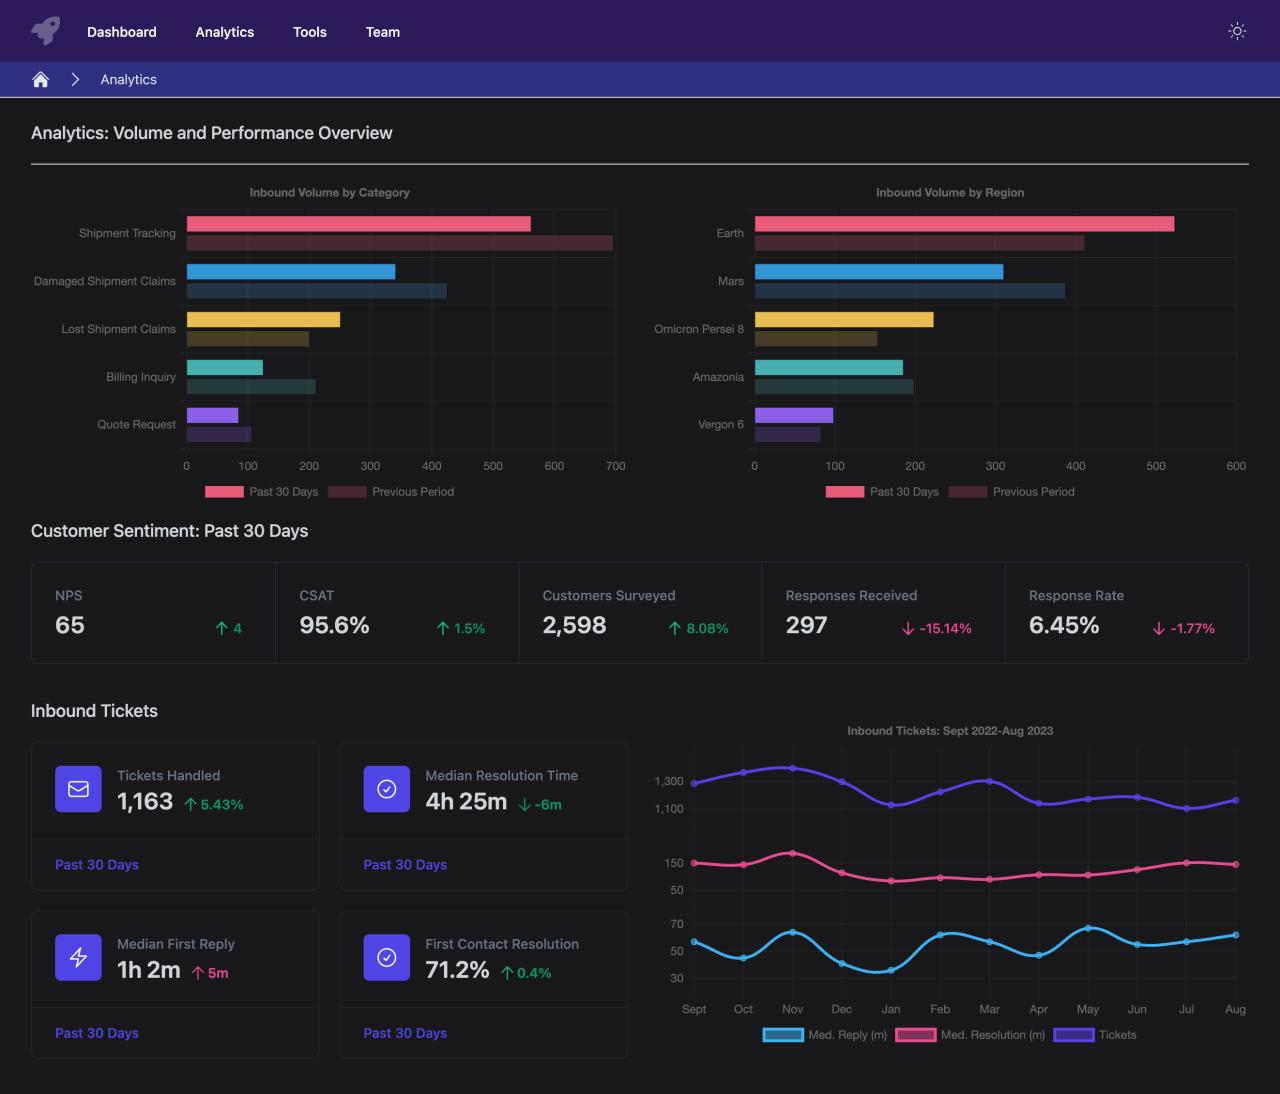Click the First Contact Resolution up arrow
Screen dimensions: 1280x1094
507,972
